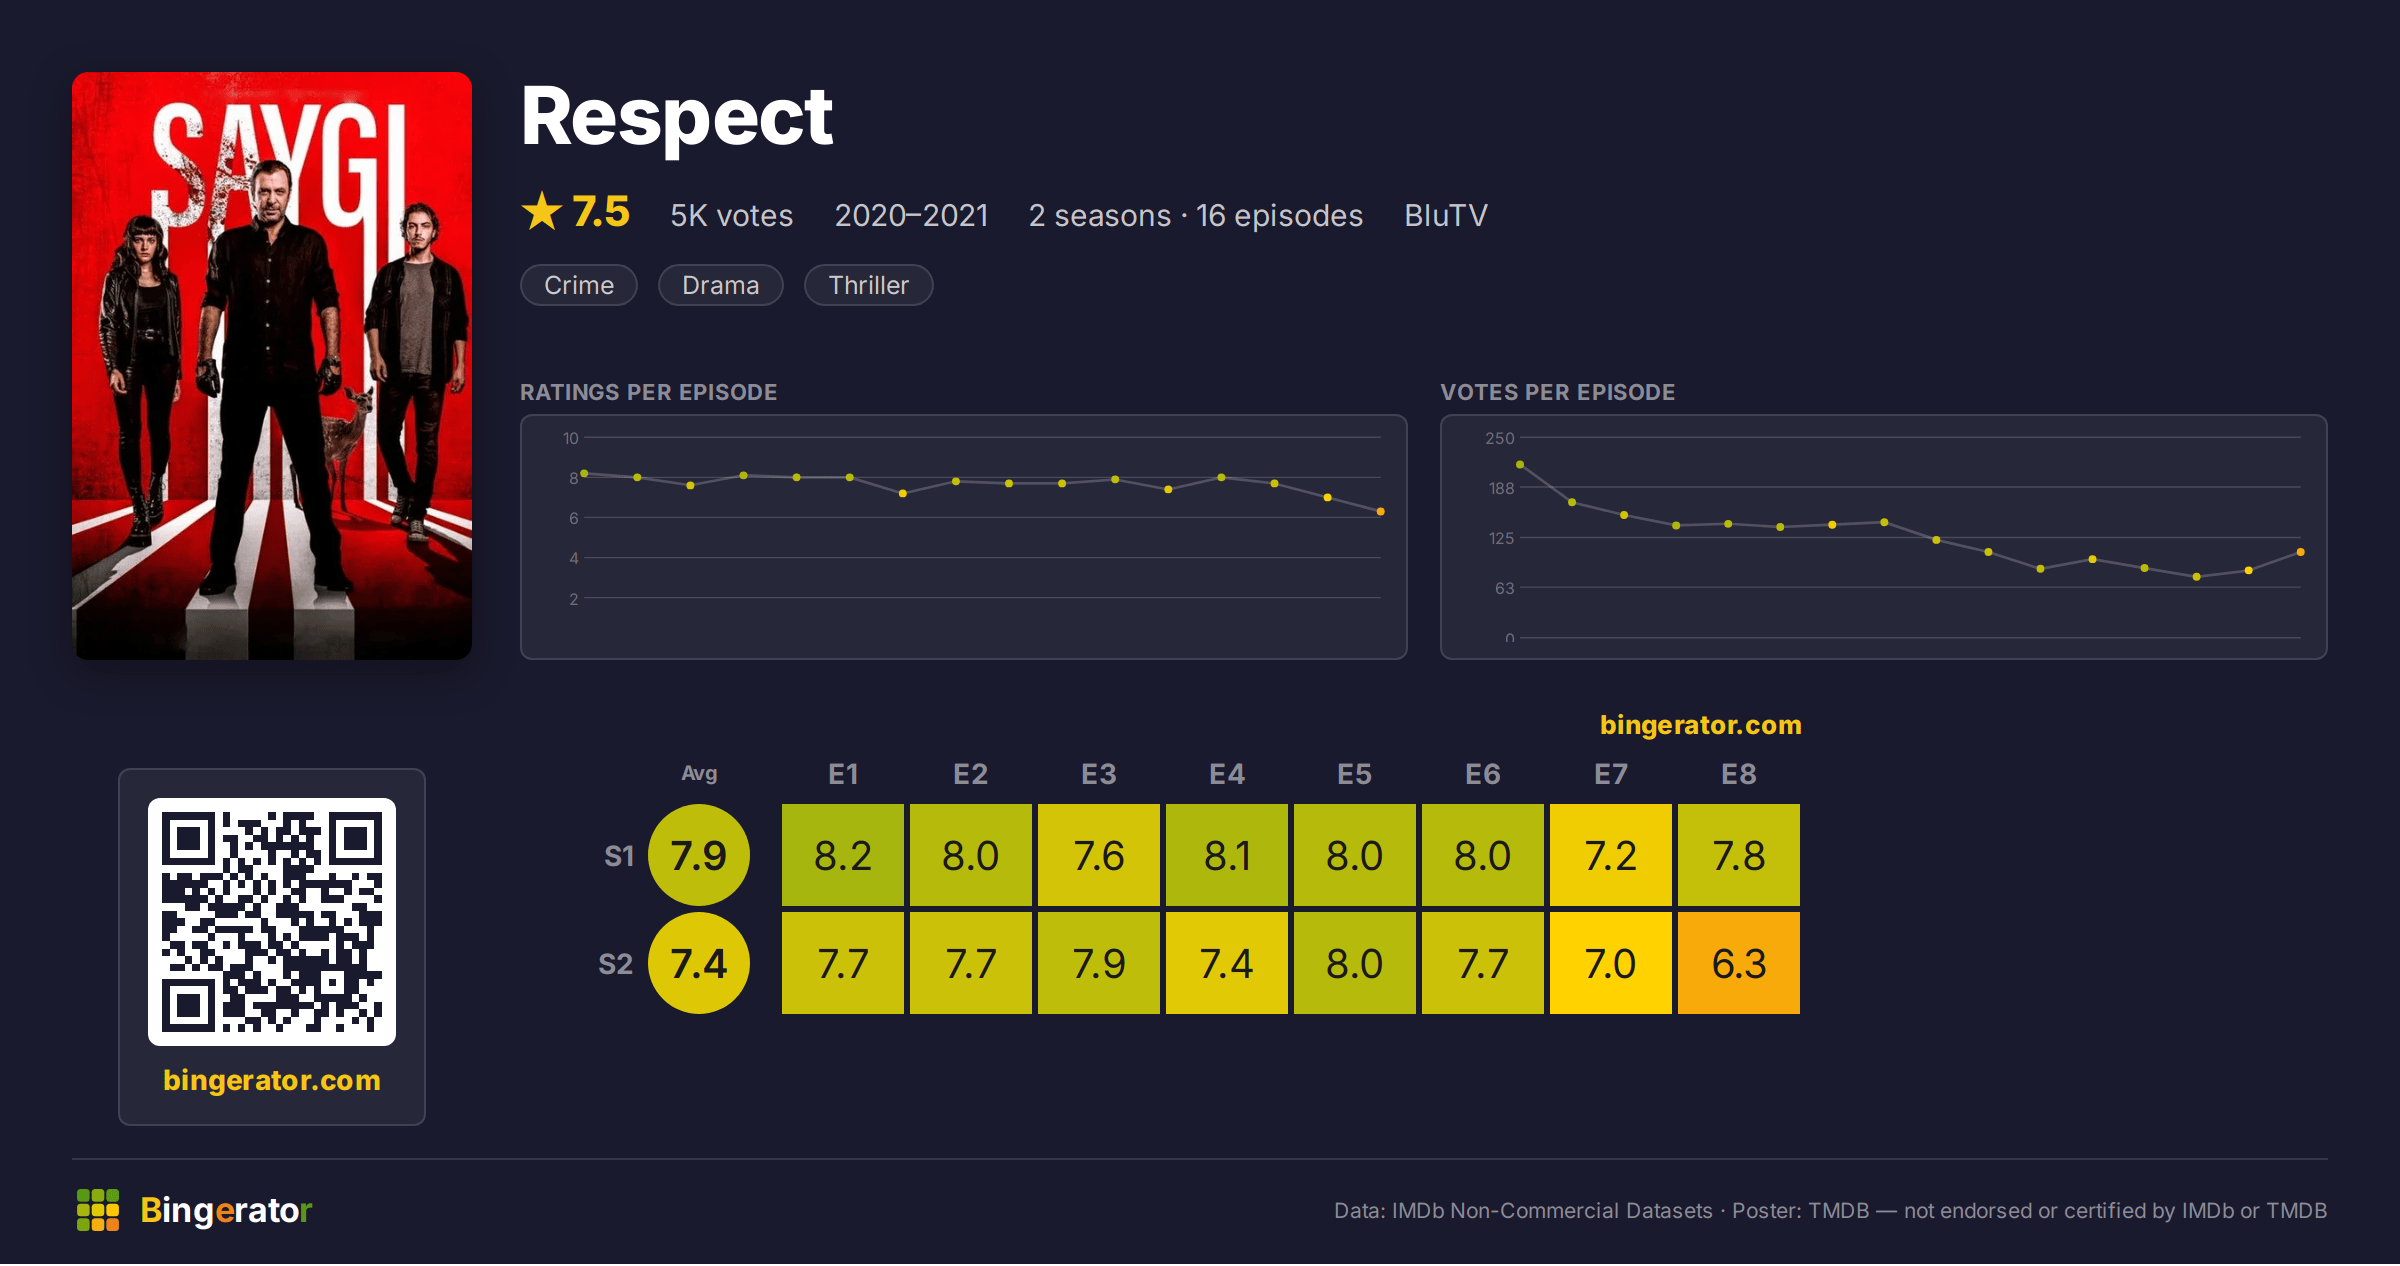Screen dimensions: 2400x1266
Task: Click last point on ratings chart
Action: click(1381, 512)
